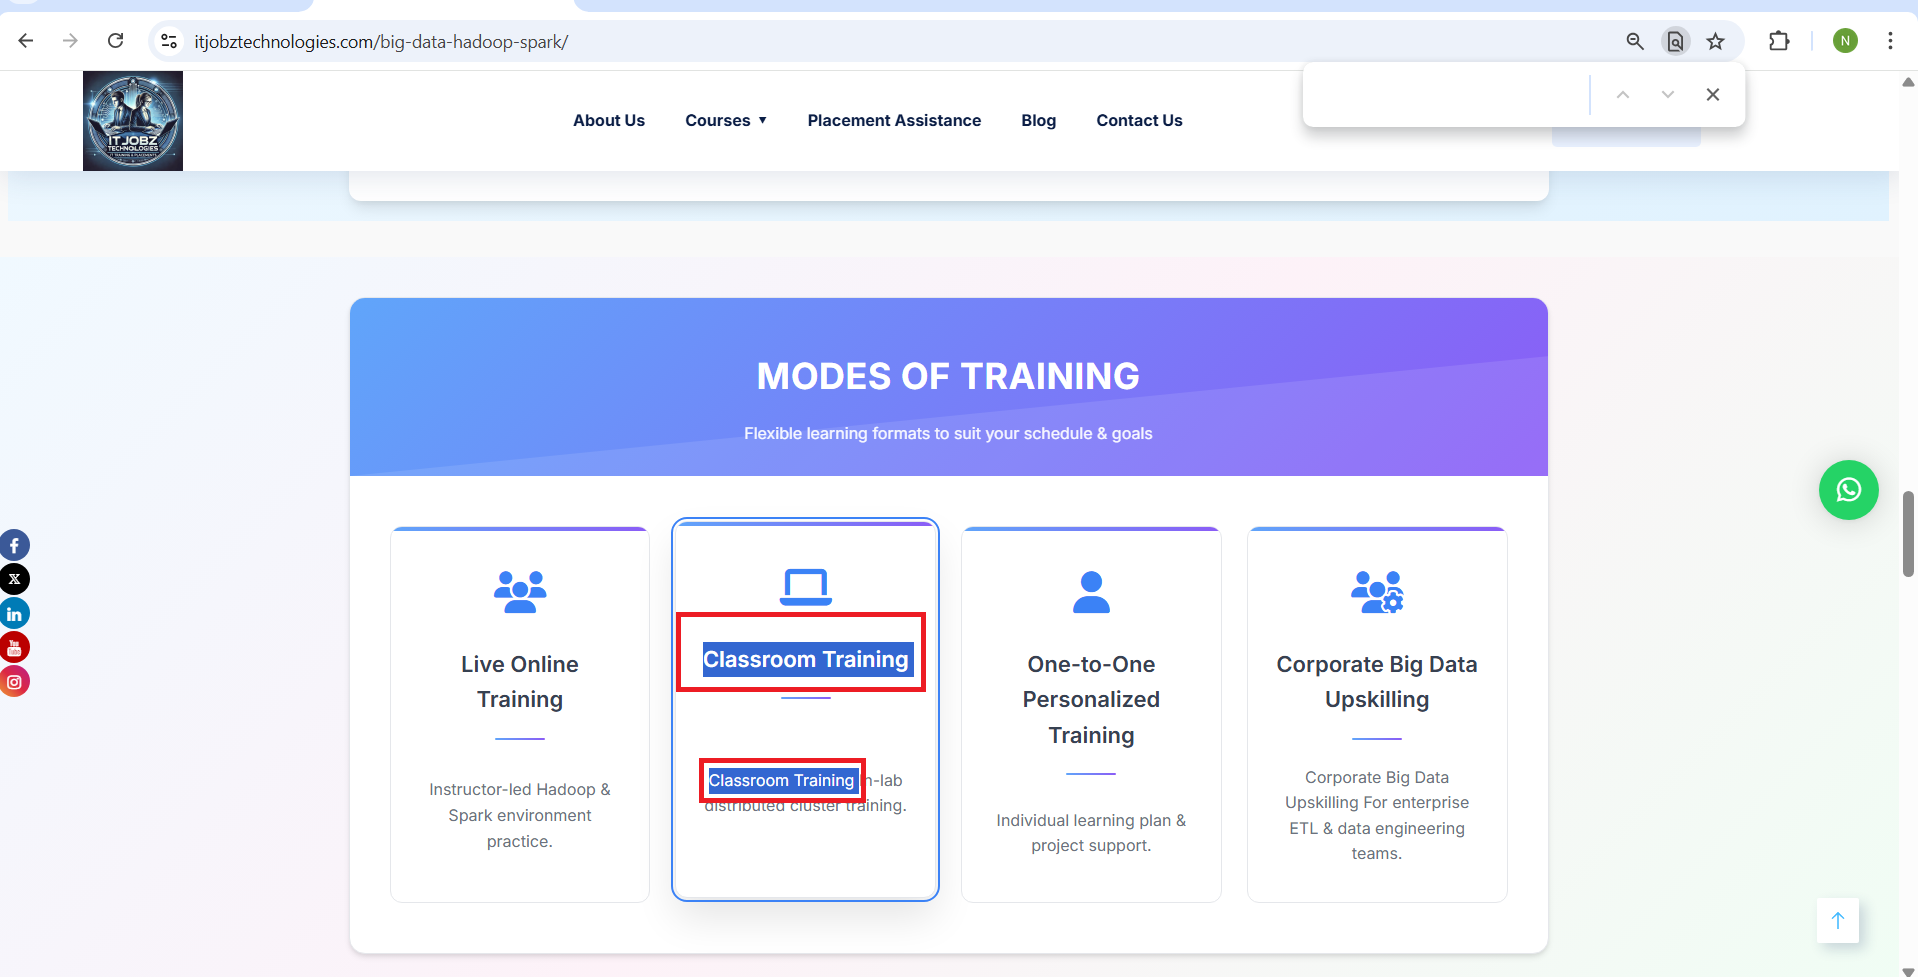Go to previous find-in-page result

pyautogui.click(x=1622, y=95)
